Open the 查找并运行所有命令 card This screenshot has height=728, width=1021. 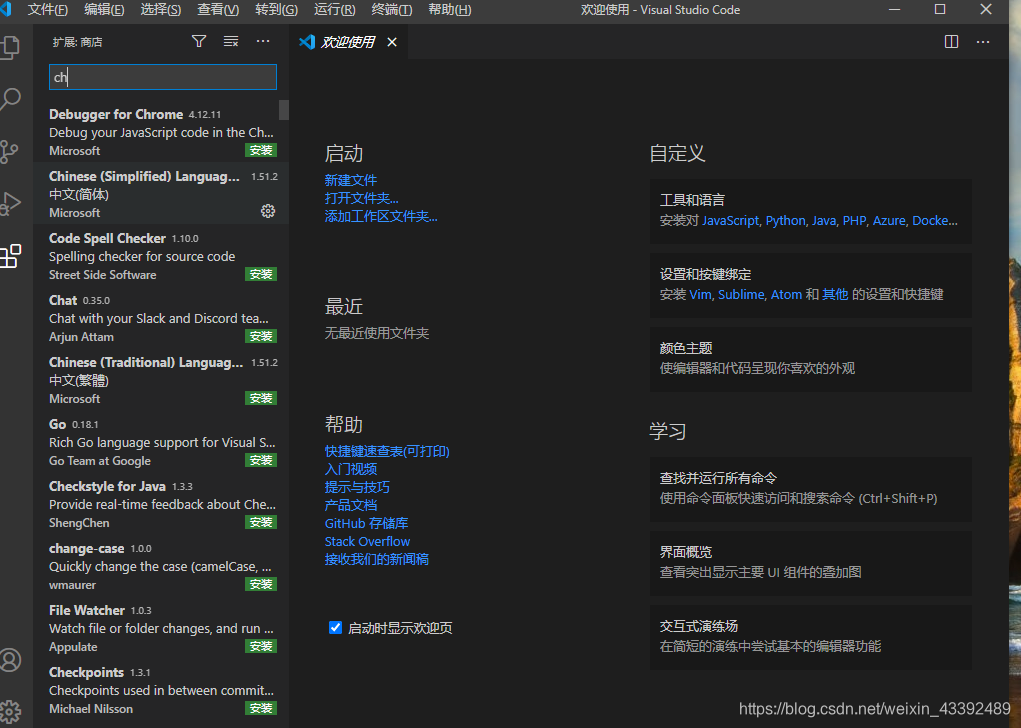tap(811, 489)
